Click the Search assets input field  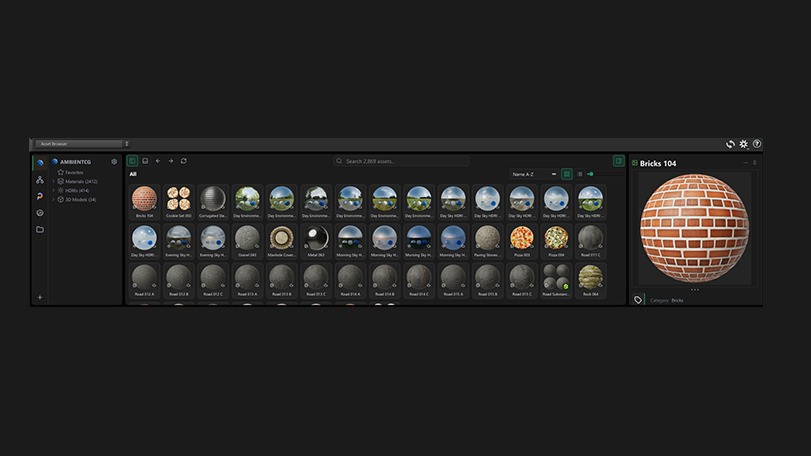coord(401,161)
